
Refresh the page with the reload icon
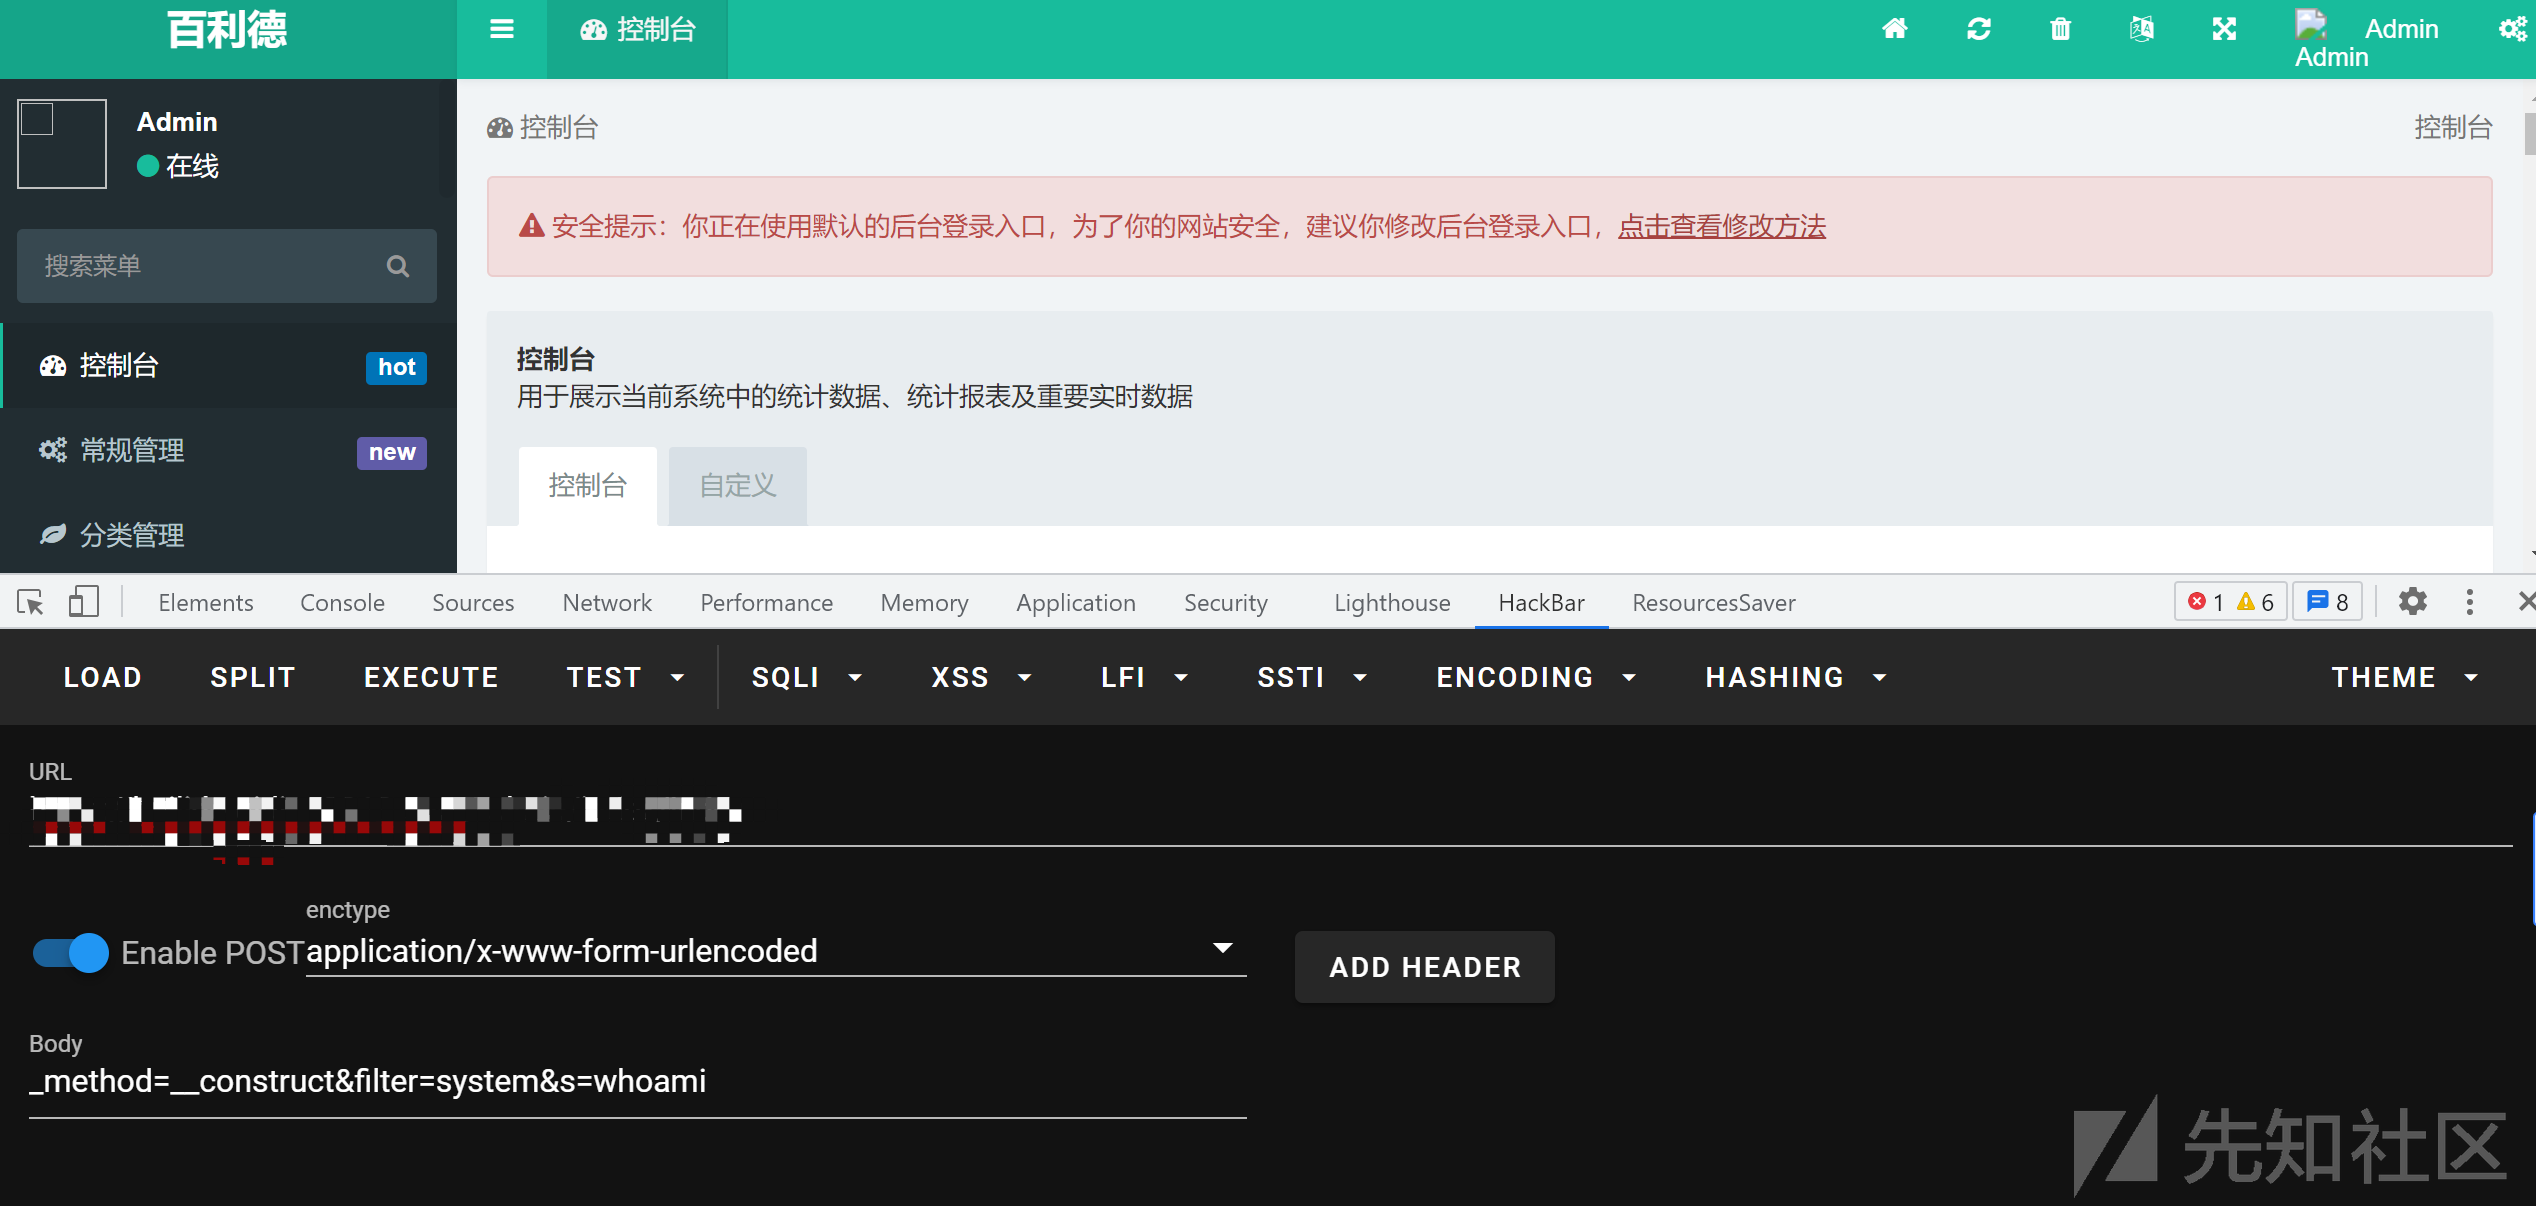[x=1977, y=28]
